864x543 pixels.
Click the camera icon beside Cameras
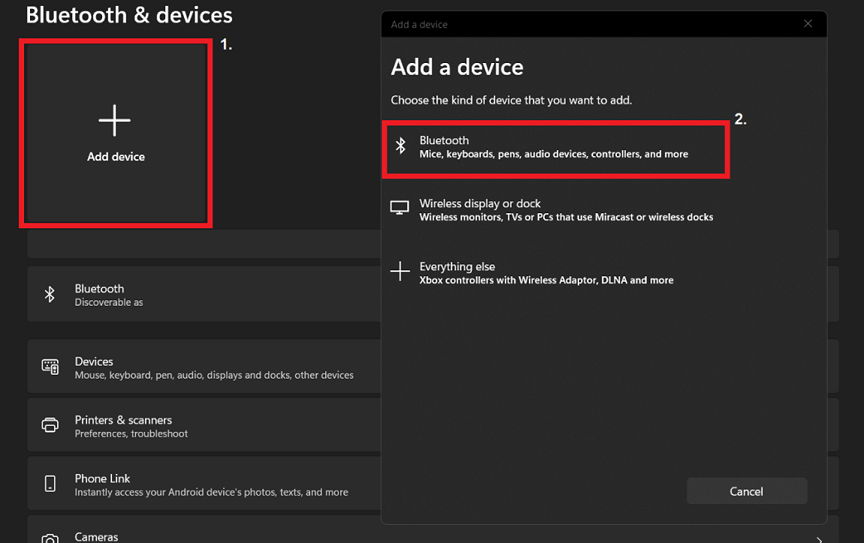pyautogui.click(x=50, y=539)
